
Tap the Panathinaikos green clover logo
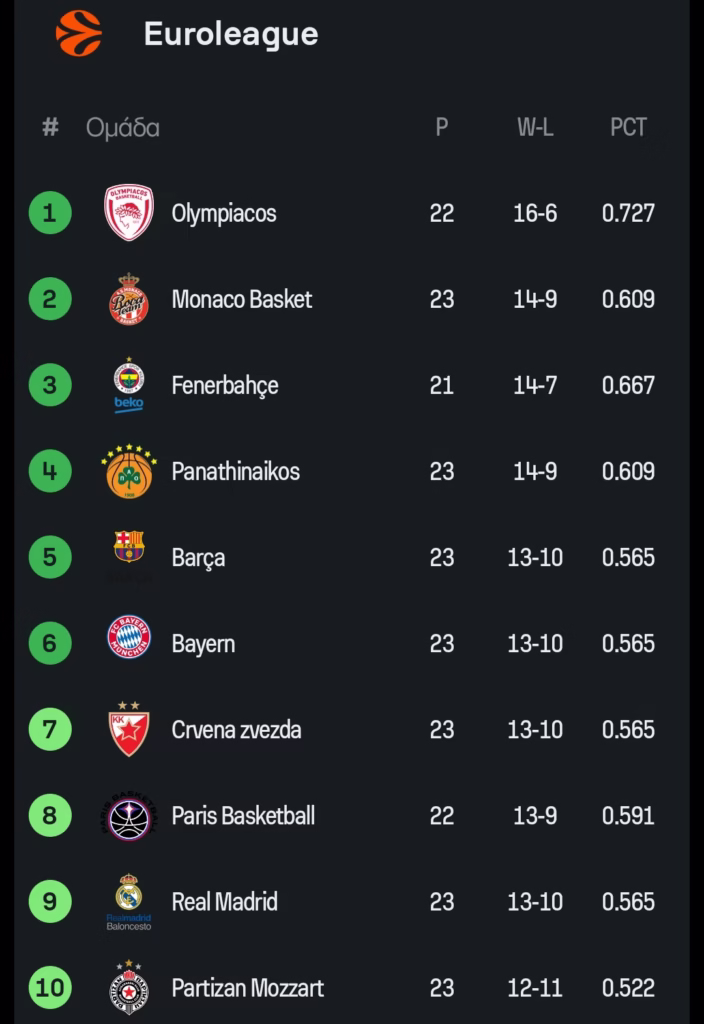point(129,472)
